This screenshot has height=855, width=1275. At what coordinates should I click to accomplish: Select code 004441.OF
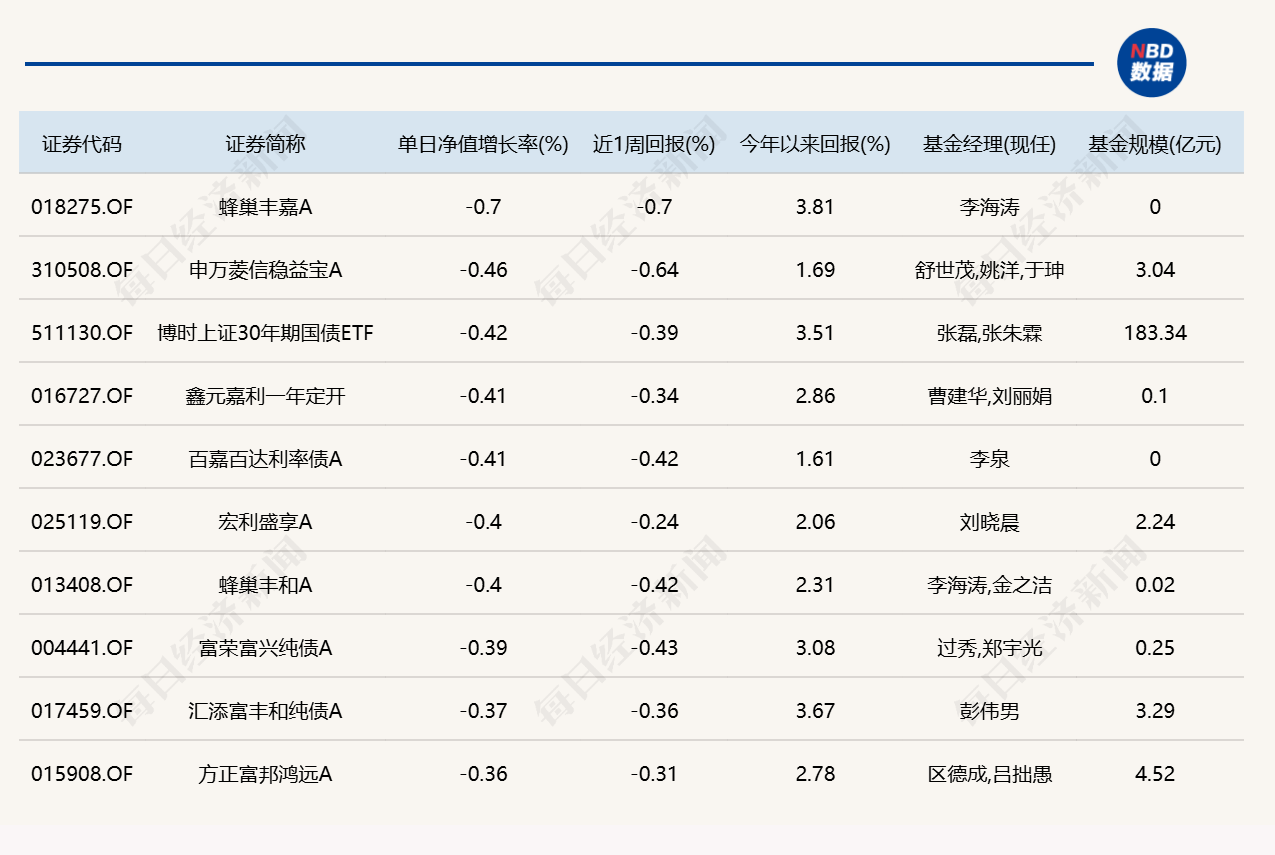click(x=82, y=649)
